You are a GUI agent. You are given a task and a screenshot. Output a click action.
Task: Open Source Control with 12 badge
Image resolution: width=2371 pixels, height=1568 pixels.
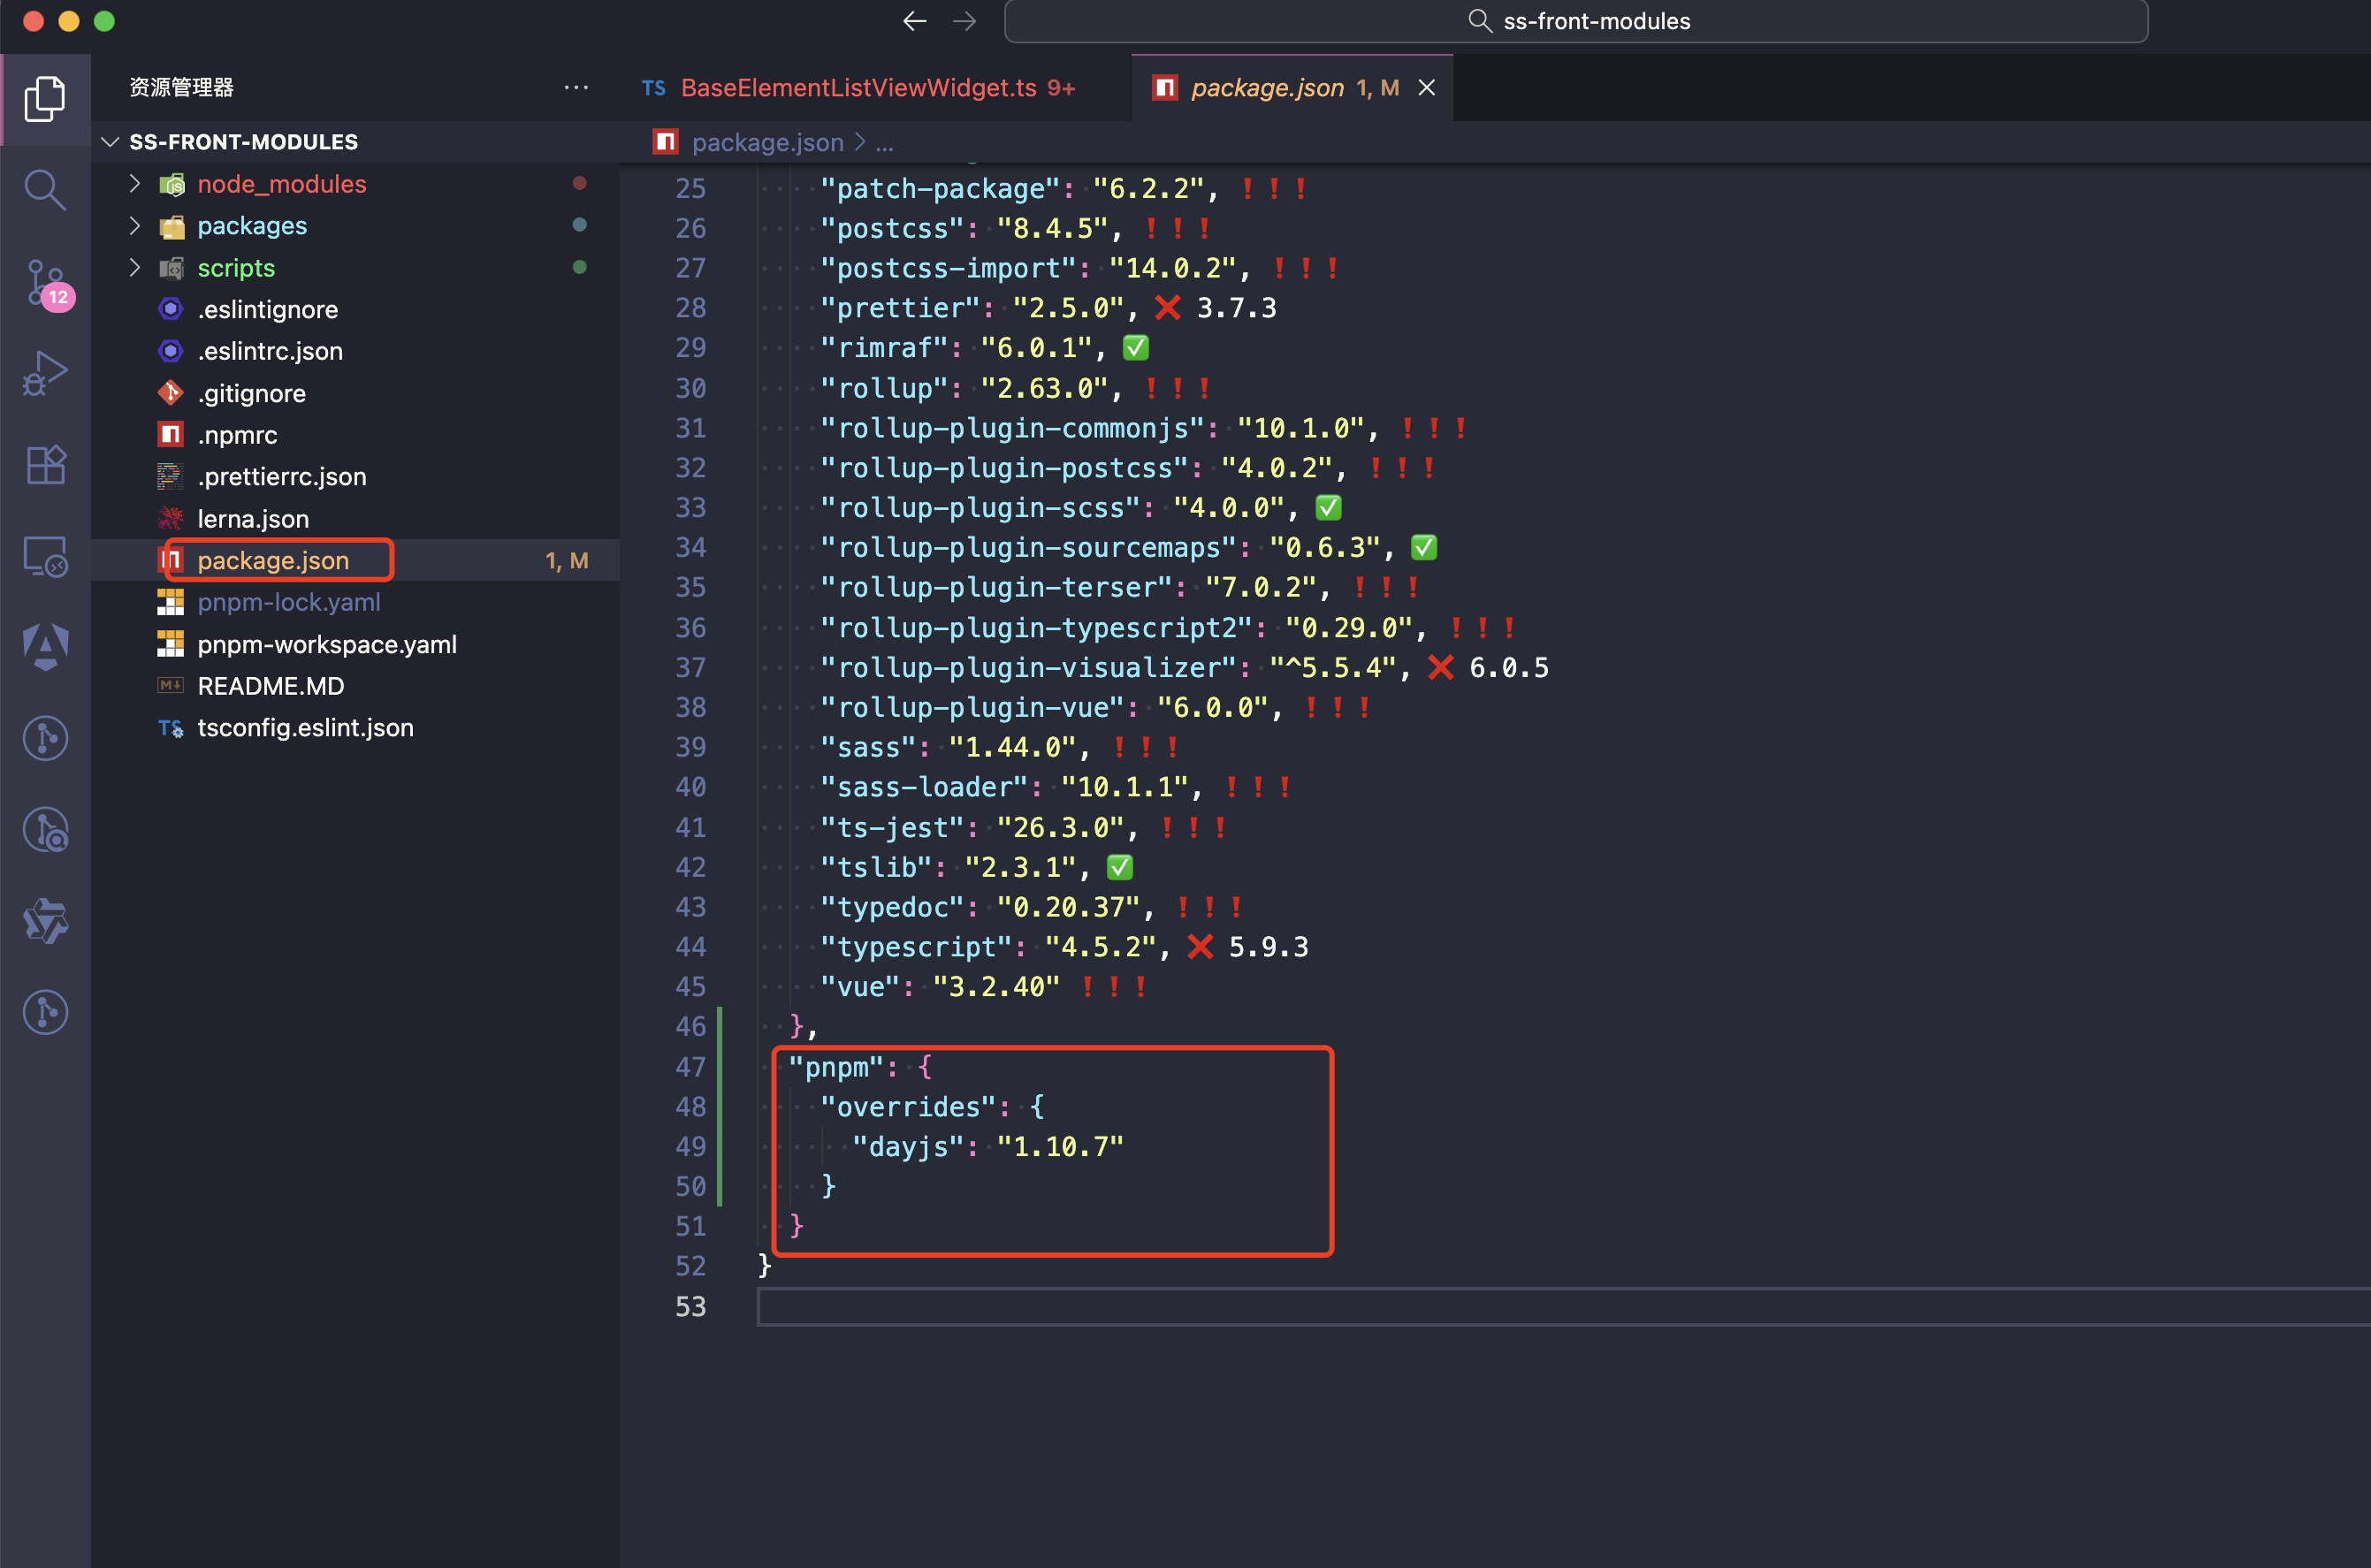45,283
